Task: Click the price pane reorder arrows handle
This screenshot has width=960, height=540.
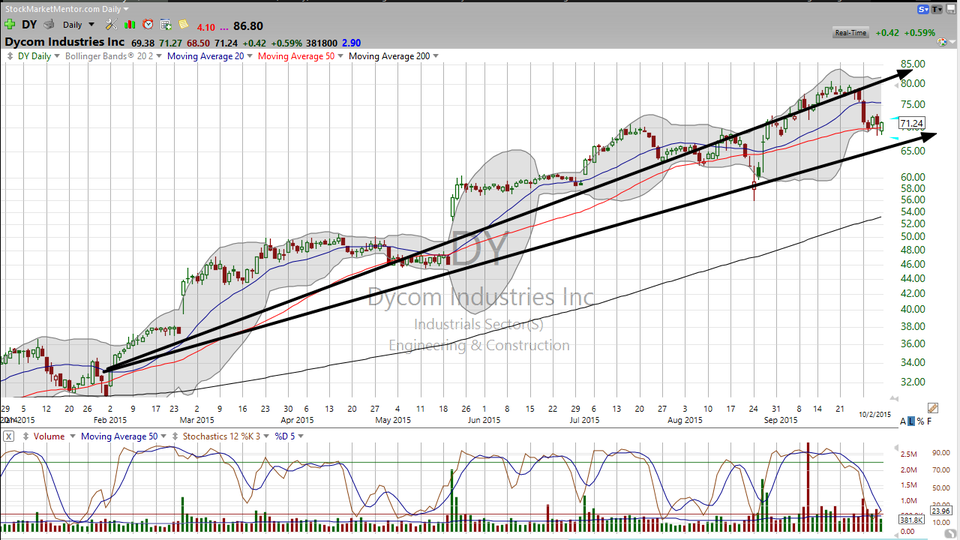Action: (x=9, y=56)
